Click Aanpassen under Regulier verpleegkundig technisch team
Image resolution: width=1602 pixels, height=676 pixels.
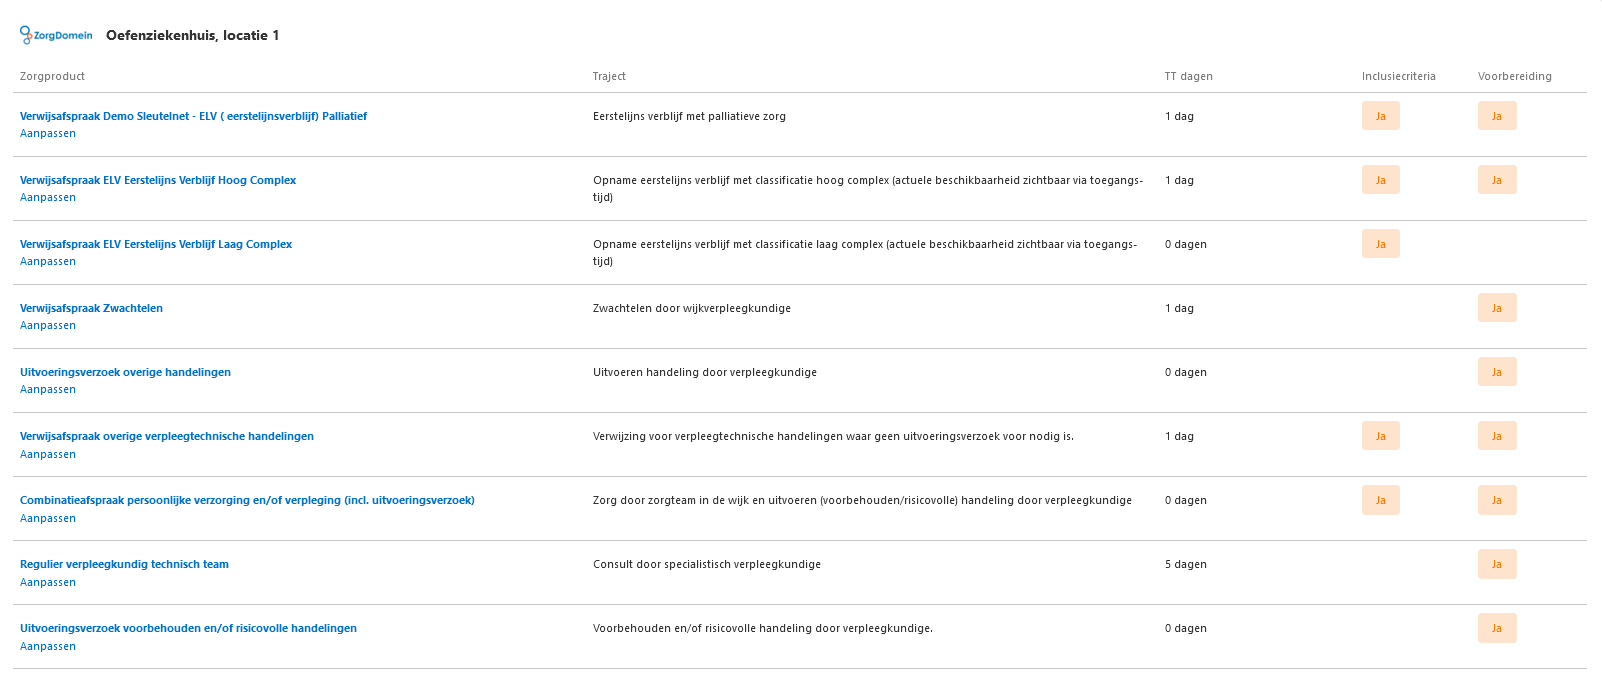[x=48, y=582]
